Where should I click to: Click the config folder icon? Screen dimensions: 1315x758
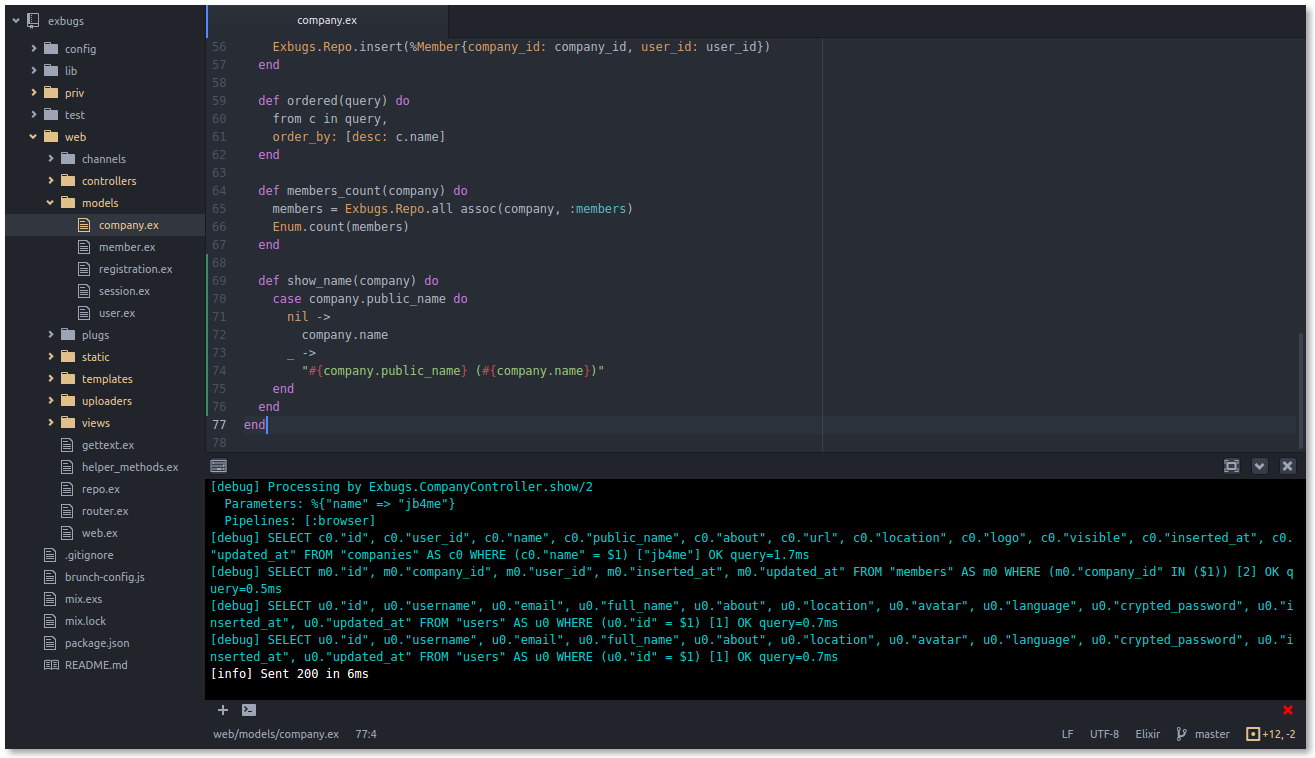pos(51,48)
